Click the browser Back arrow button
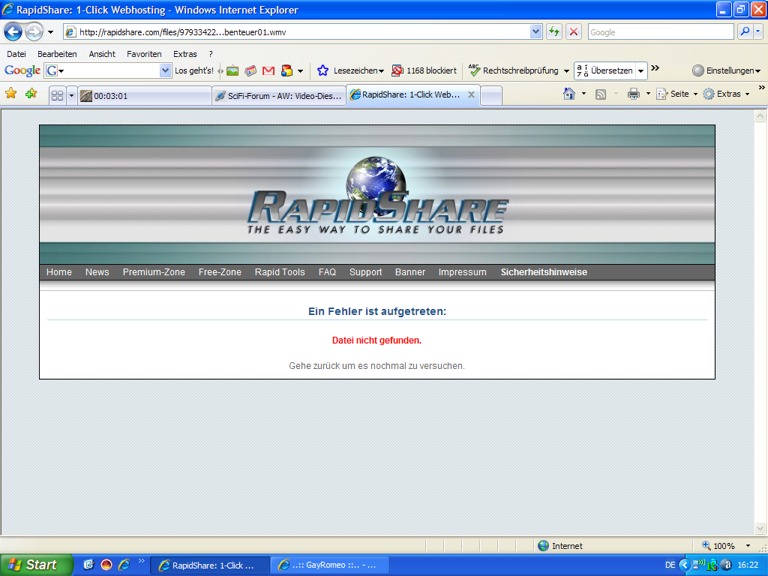This screenshot has height=576, width=768. 13,32
